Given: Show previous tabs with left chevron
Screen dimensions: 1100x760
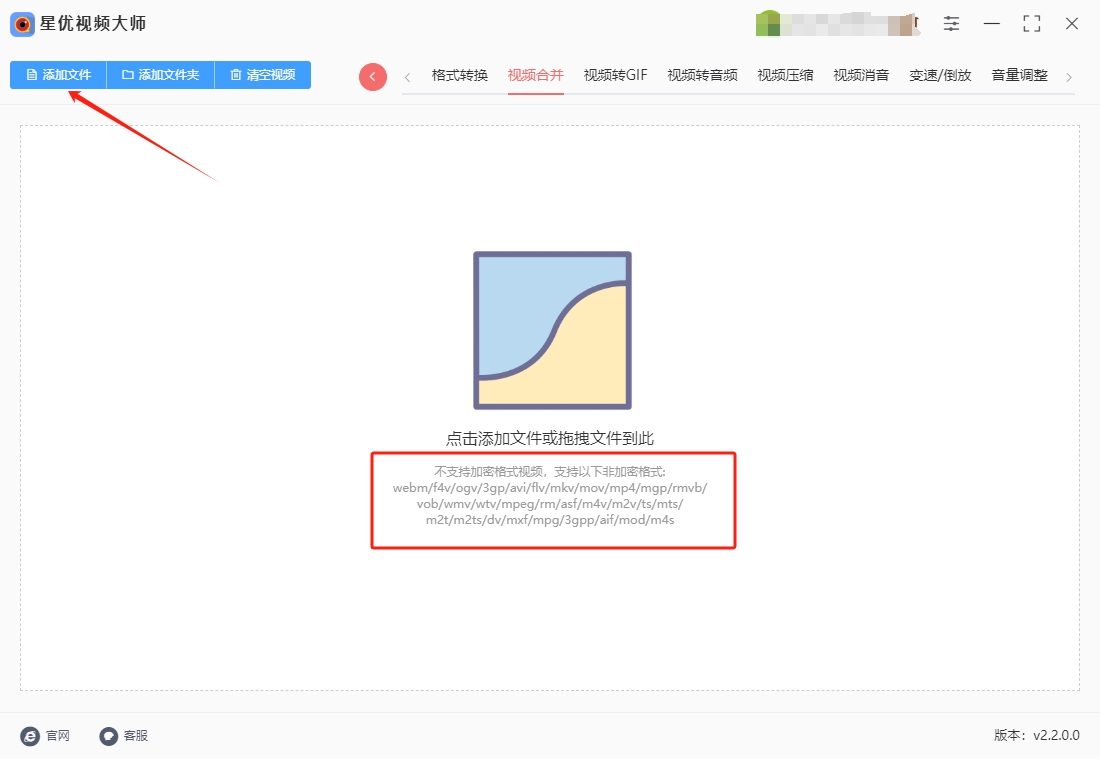Looking at the screenshot, I should [x=408, y=77].
